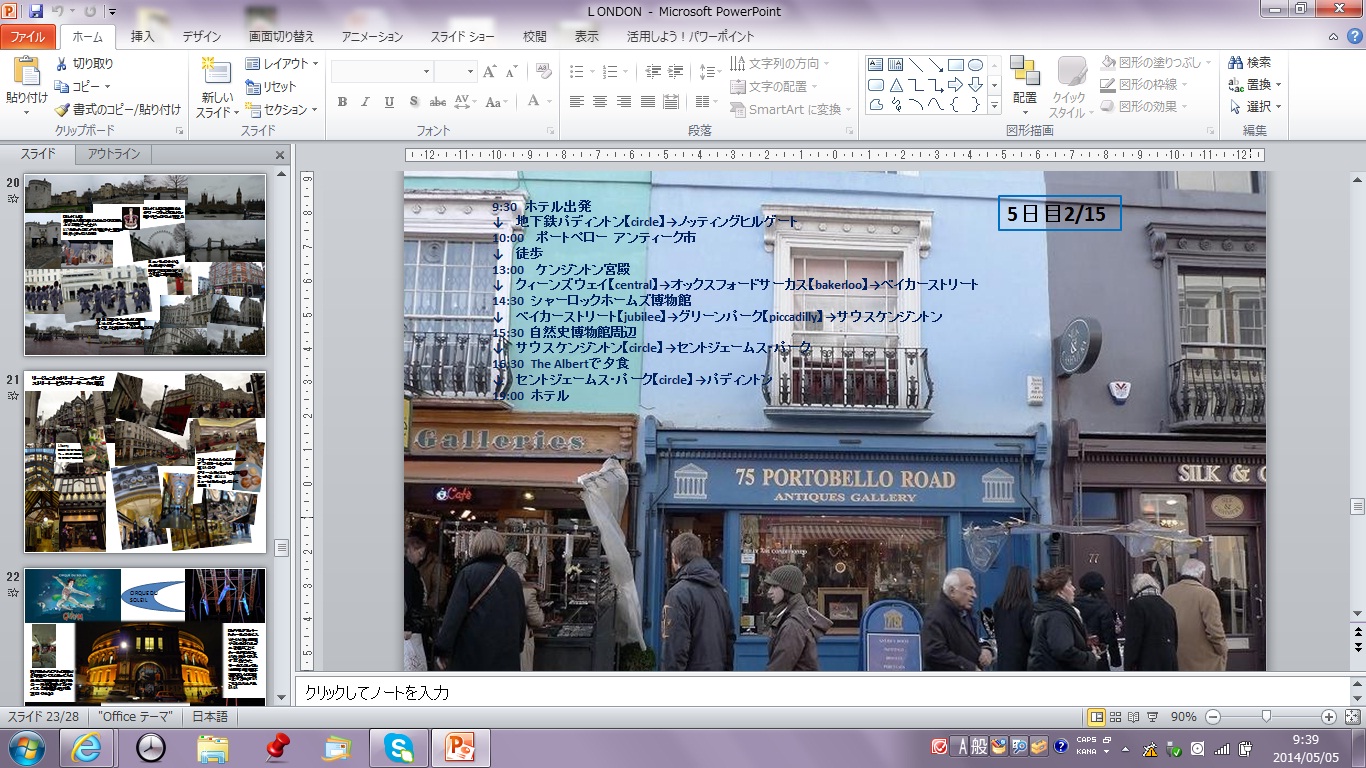Switch to Slide Sorter view in status bar
The width and height of the screenshot is (1366, 768).
pos(1115,717)
